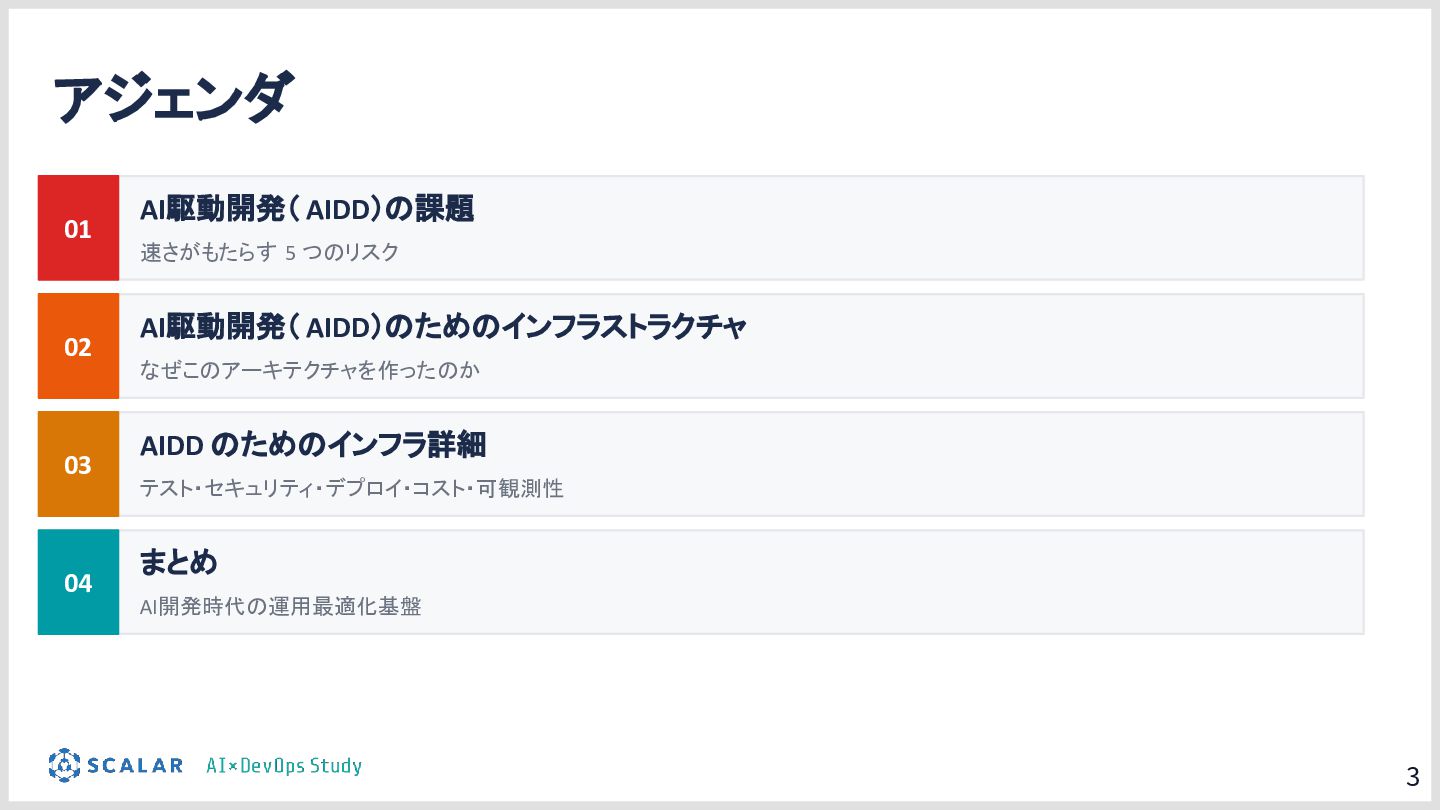This screenshot has height=810, width=1440.
Task: Select the AI駆動開発（AIDD）の課題 heading
Action: (306, 209)
